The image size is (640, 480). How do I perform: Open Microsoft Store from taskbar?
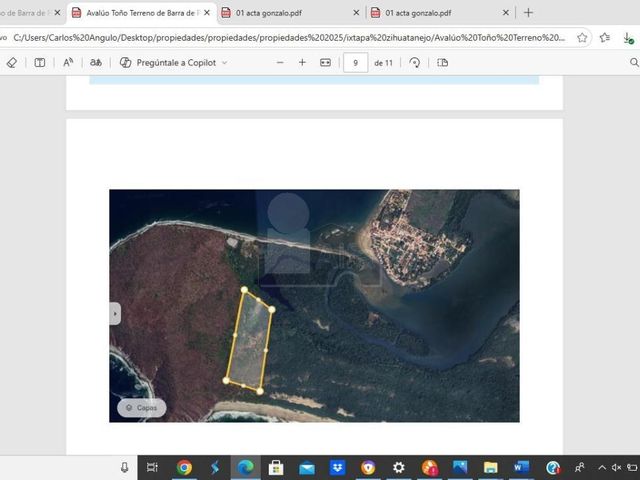tap(276, 467)
